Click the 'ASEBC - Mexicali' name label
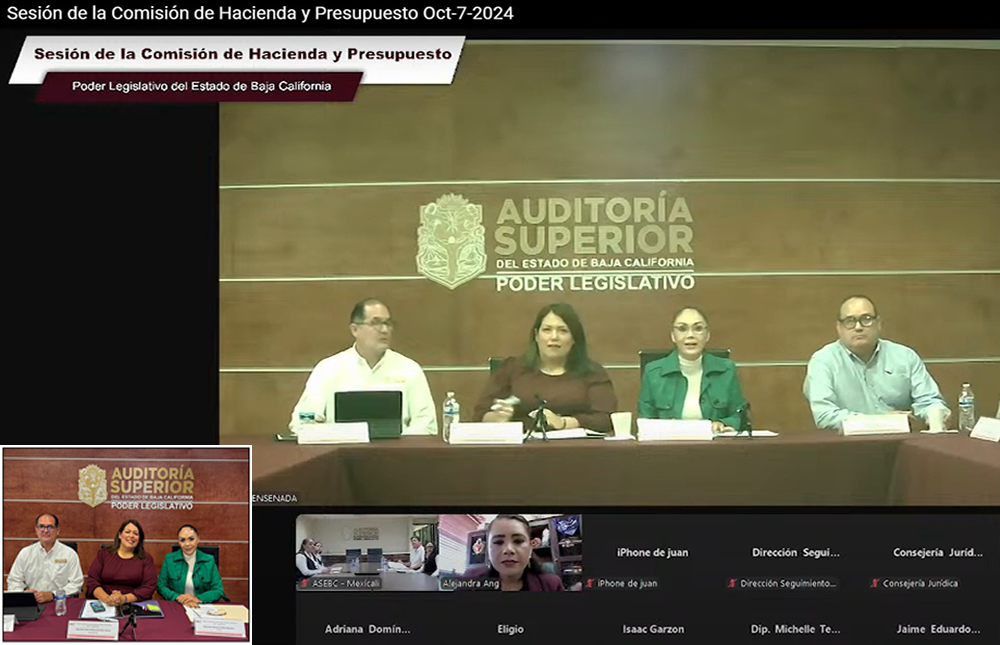 (346, 583)
